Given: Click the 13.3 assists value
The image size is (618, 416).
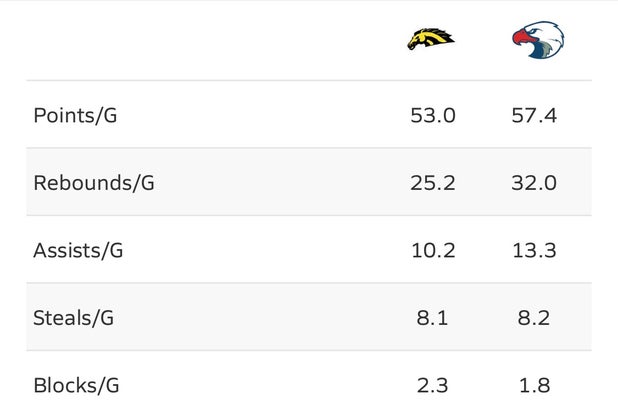Looking at the screenshot, I should tap(534, 251).
